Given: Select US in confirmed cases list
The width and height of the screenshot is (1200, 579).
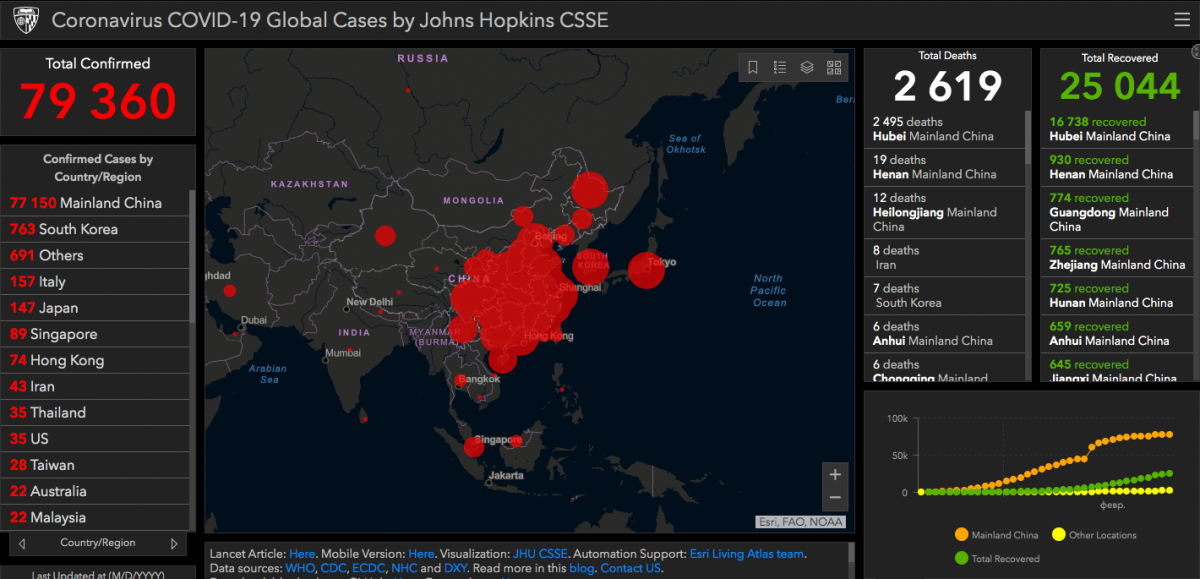Looking at the screenshot, I should point(95,438).
